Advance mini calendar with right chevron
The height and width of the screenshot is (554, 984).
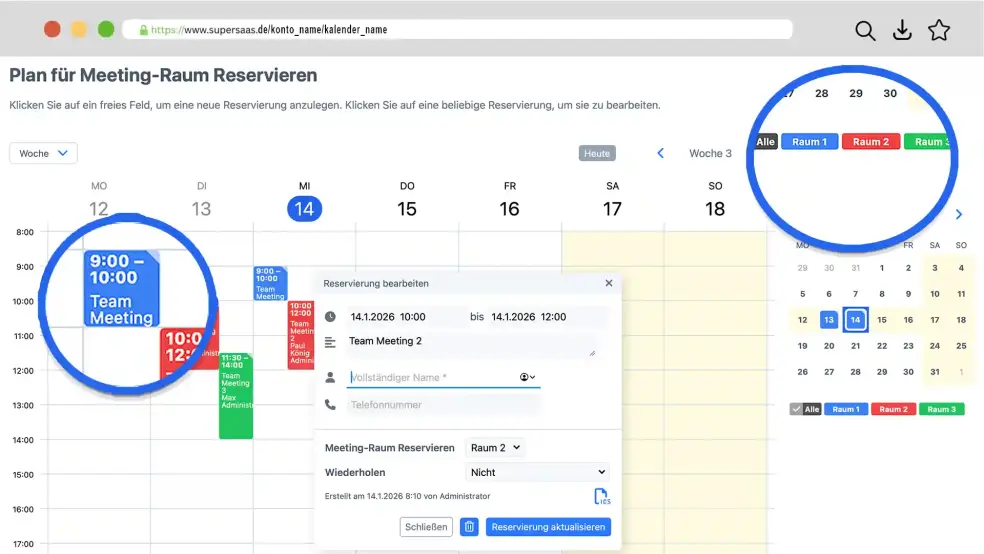[959, 215]
